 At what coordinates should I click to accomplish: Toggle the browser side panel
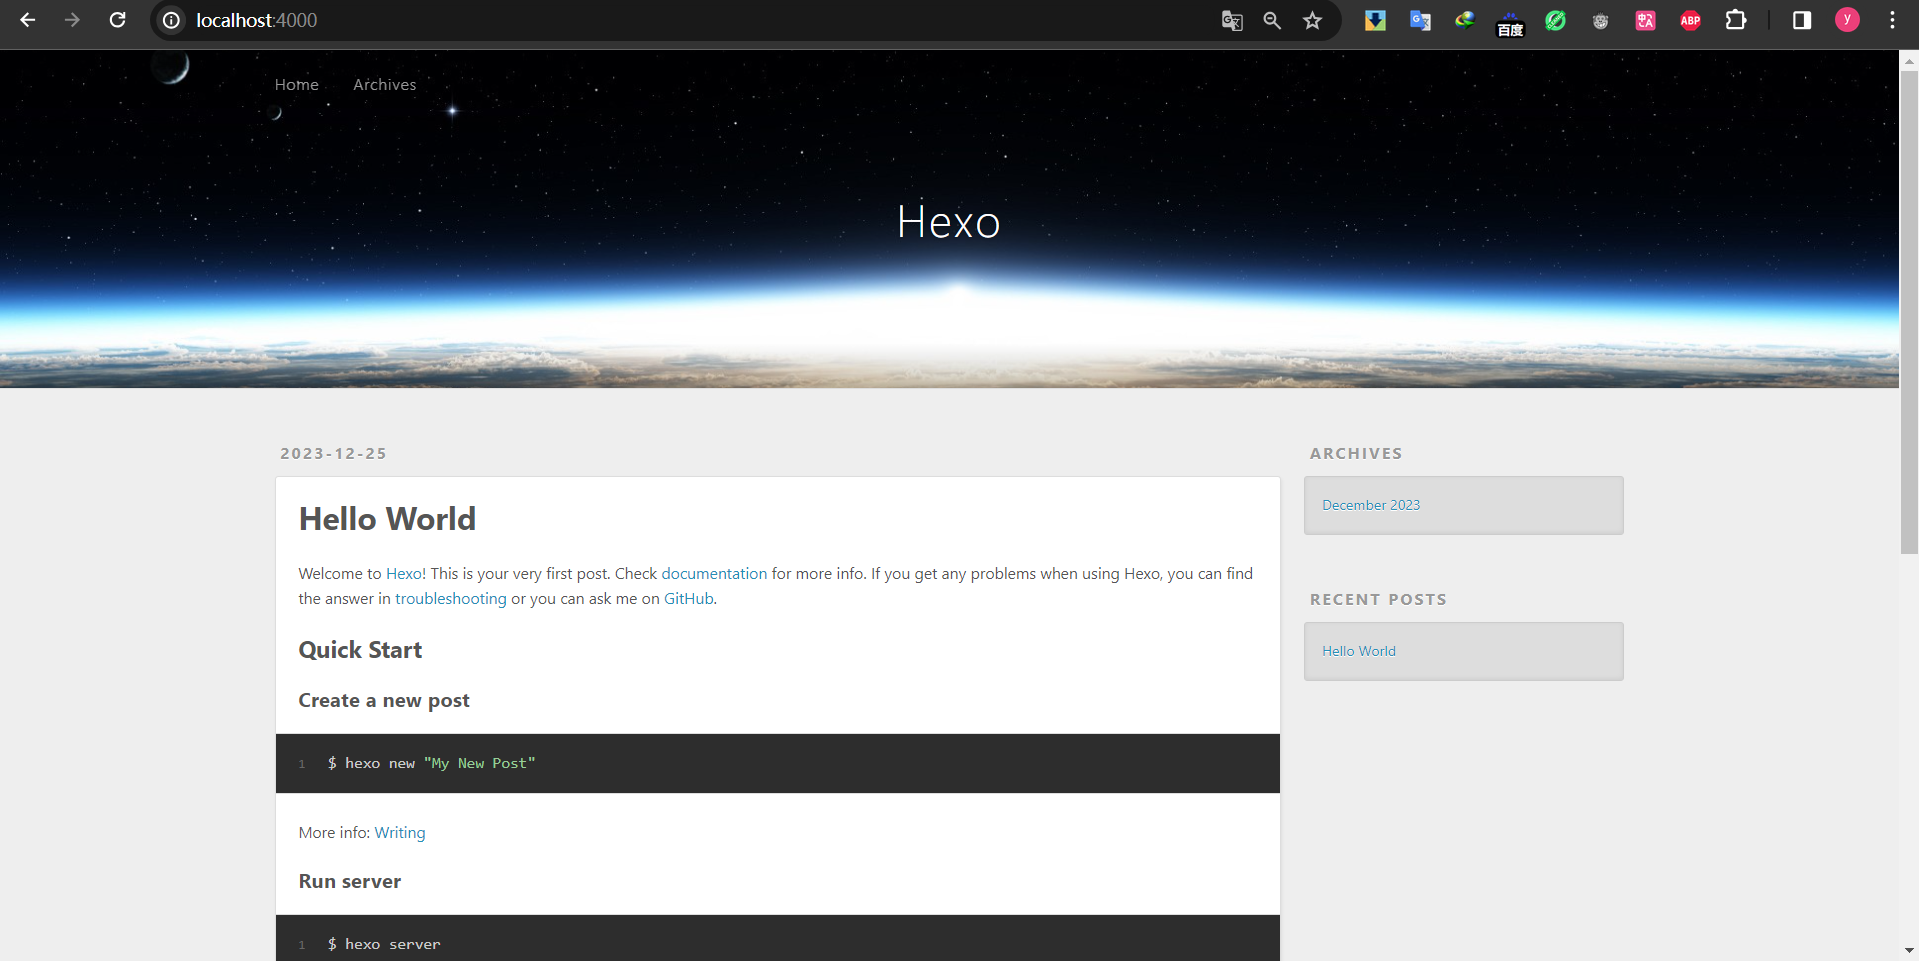[1802, 20]
